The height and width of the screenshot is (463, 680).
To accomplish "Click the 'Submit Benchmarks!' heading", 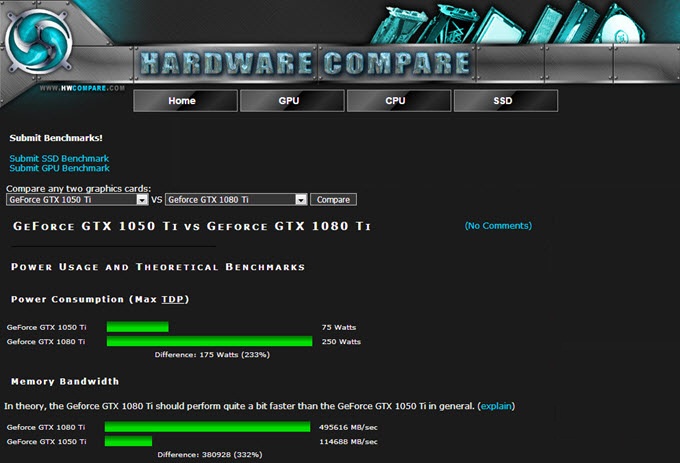I will (56, 138).
